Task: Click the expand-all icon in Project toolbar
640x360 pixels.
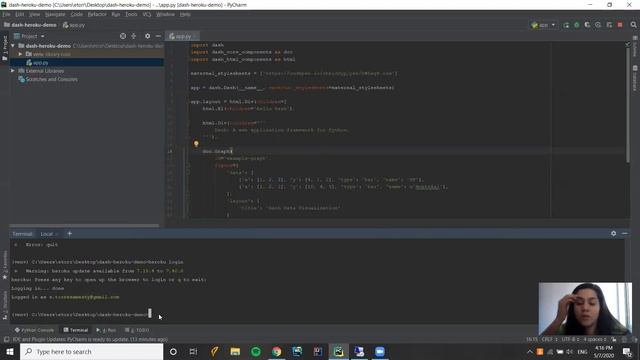Action: (133, 36)
